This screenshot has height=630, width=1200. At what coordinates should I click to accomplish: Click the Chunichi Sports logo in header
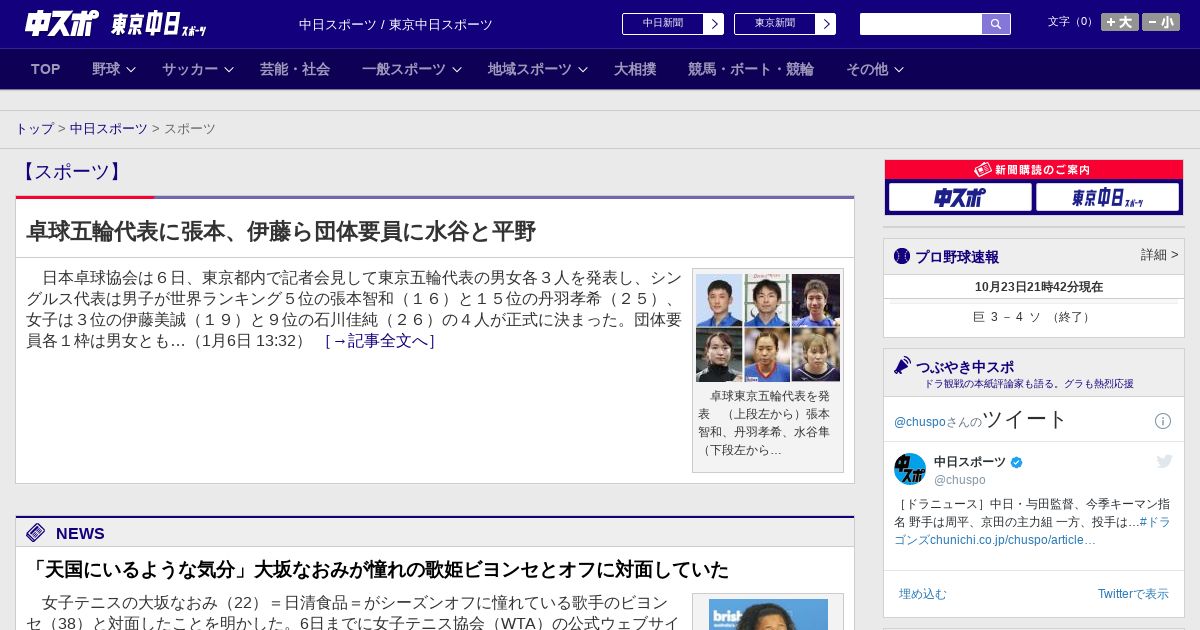[62, 24]
